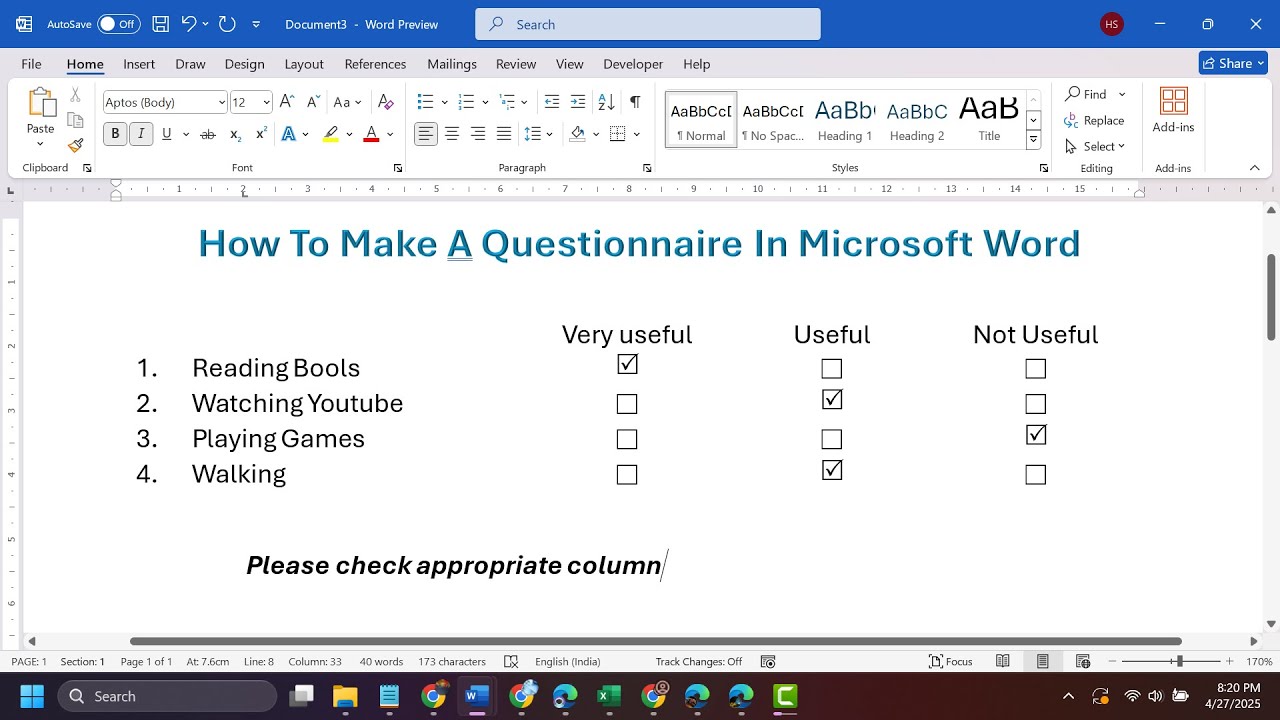Open the Select dropdown in Editing
Image resolution: width=1280 pixels, height=720 pixels.
coord(1096,146)
